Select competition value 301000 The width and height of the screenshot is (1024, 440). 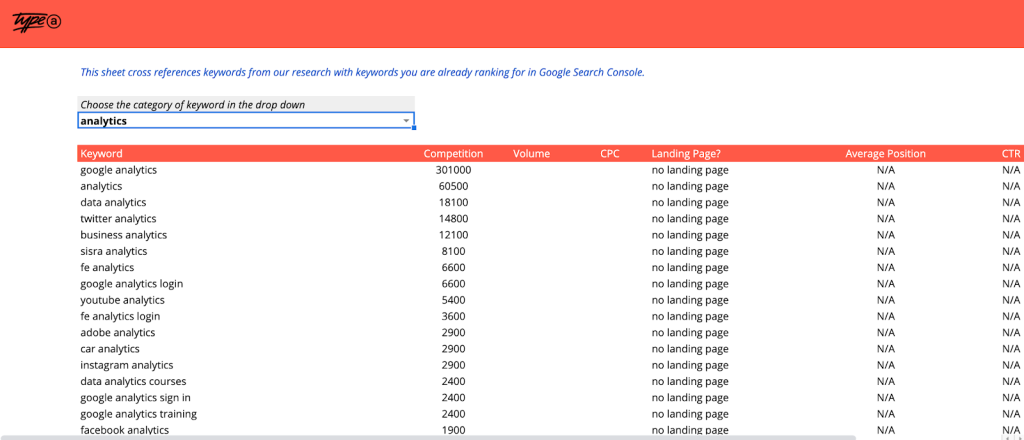click(x=453, y=170)
